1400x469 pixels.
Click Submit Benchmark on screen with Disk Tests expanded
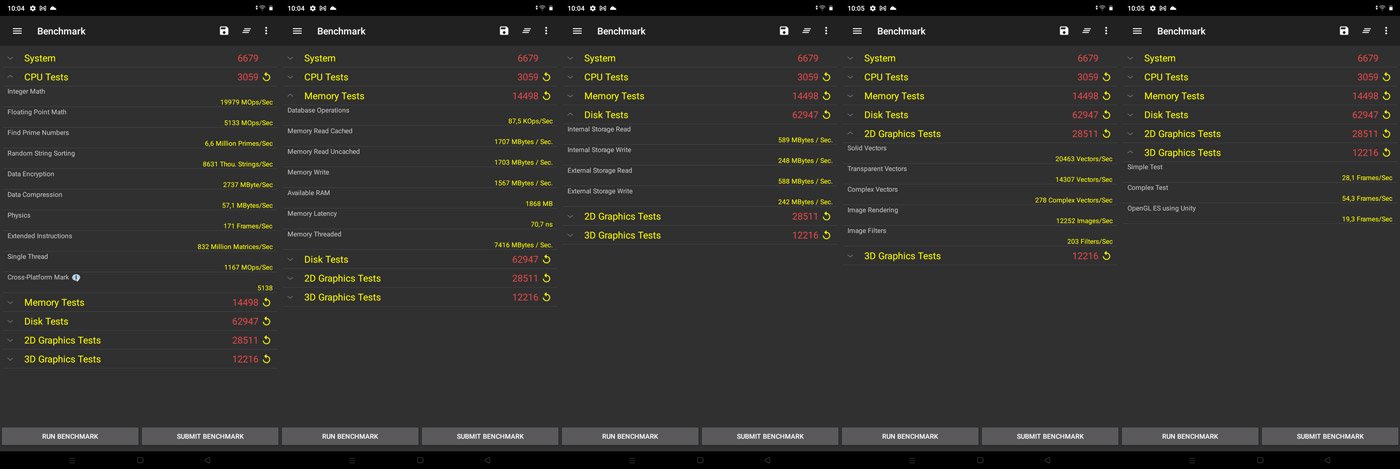click(x=770, y=436)
